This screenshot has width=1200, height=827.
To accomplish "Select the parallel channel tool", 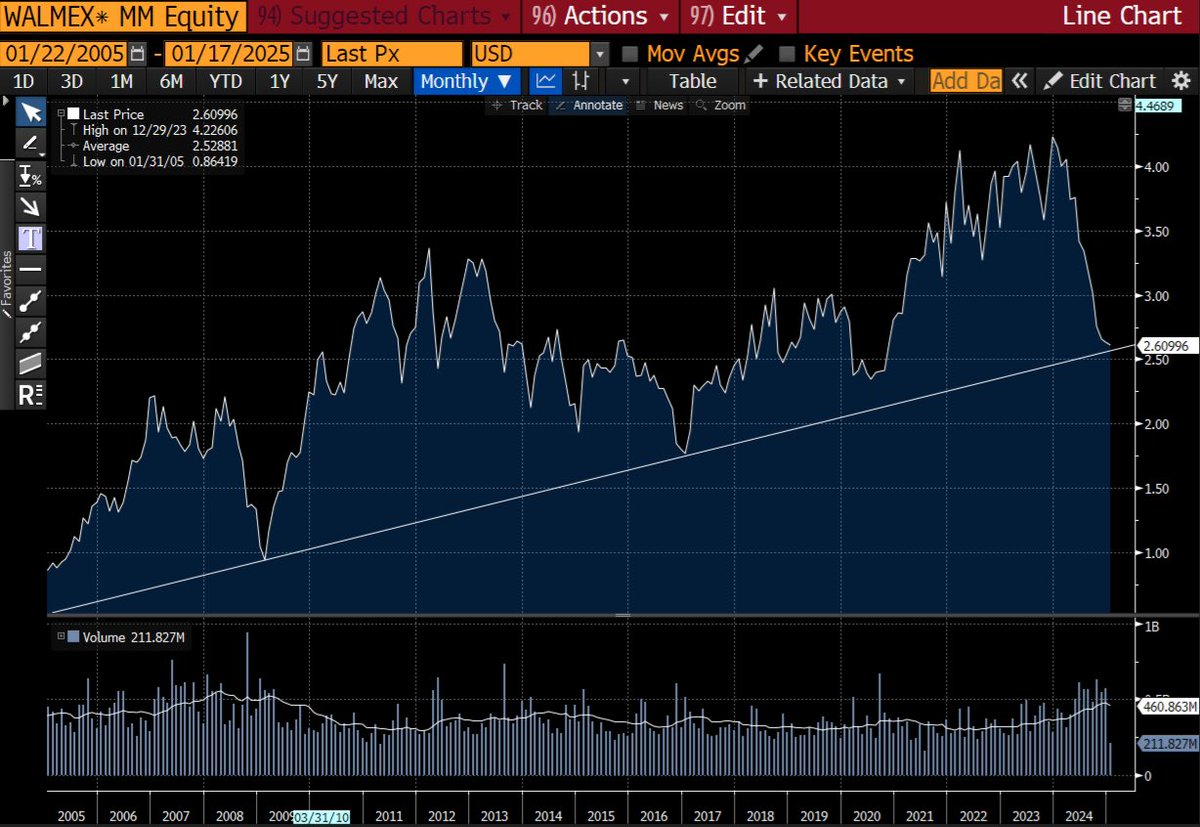I will (31, 362).
